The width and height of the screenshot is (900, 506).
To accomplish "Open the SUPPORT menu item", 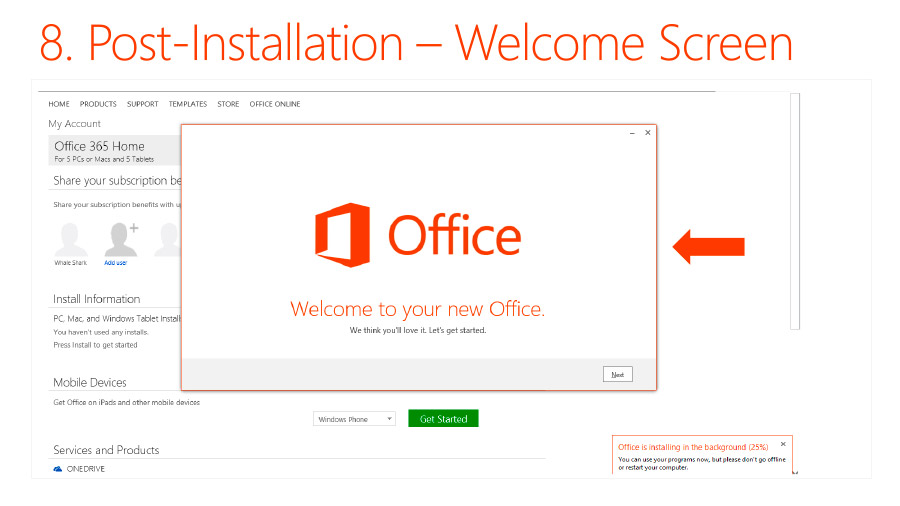I will [142, 104].
